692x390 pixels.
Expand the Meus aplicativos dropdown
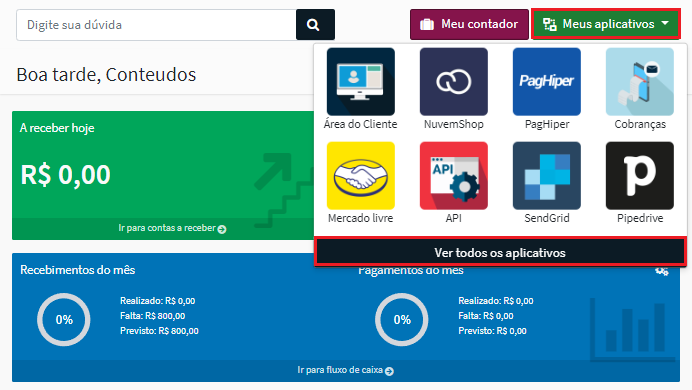point(606,24)
